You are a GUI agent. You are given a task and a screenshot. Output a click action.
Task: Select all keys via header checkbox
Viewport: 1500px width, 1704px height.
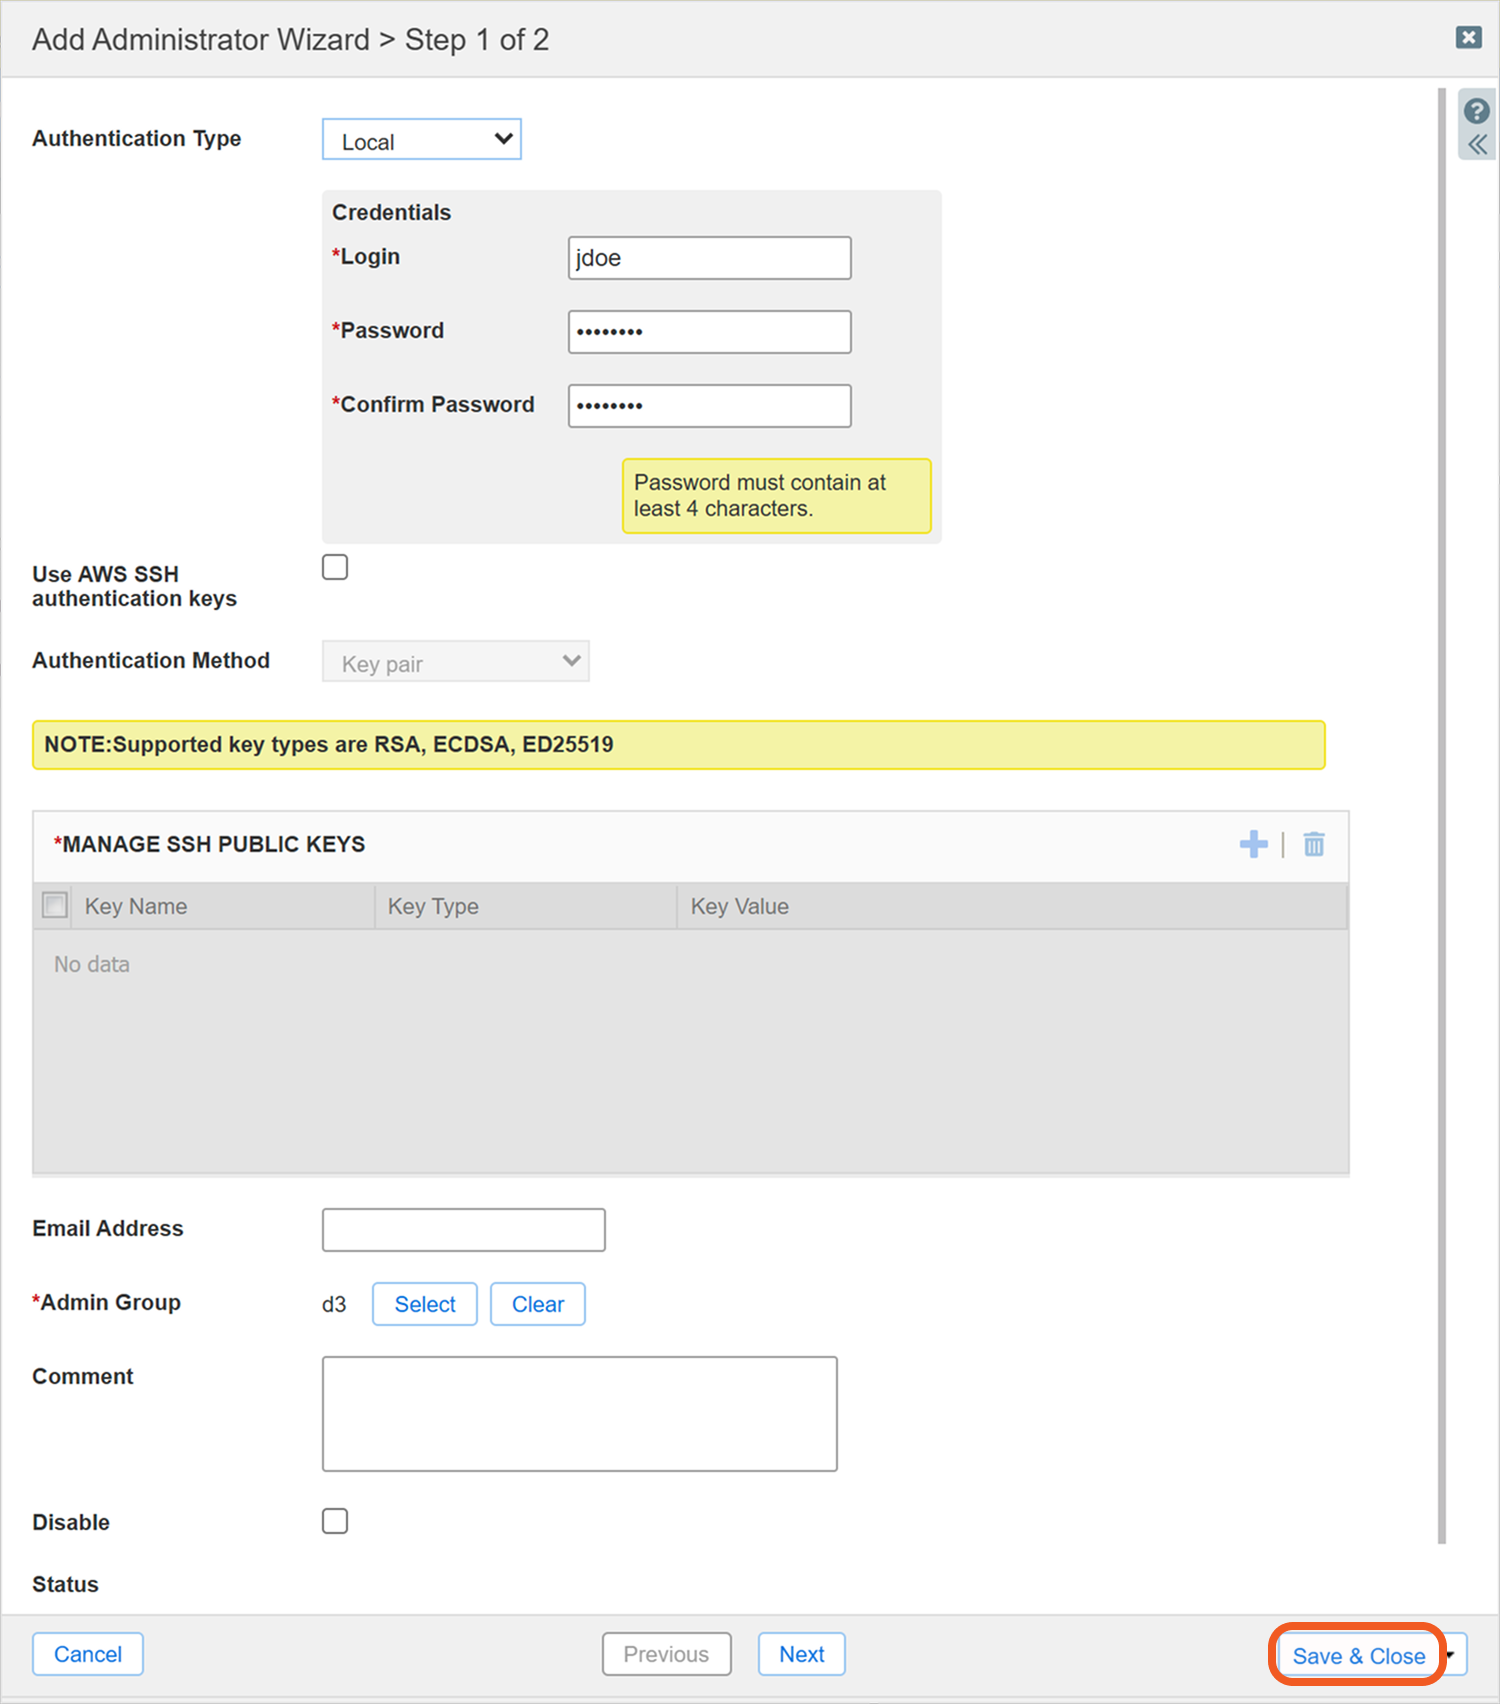(x=55, y=905)
